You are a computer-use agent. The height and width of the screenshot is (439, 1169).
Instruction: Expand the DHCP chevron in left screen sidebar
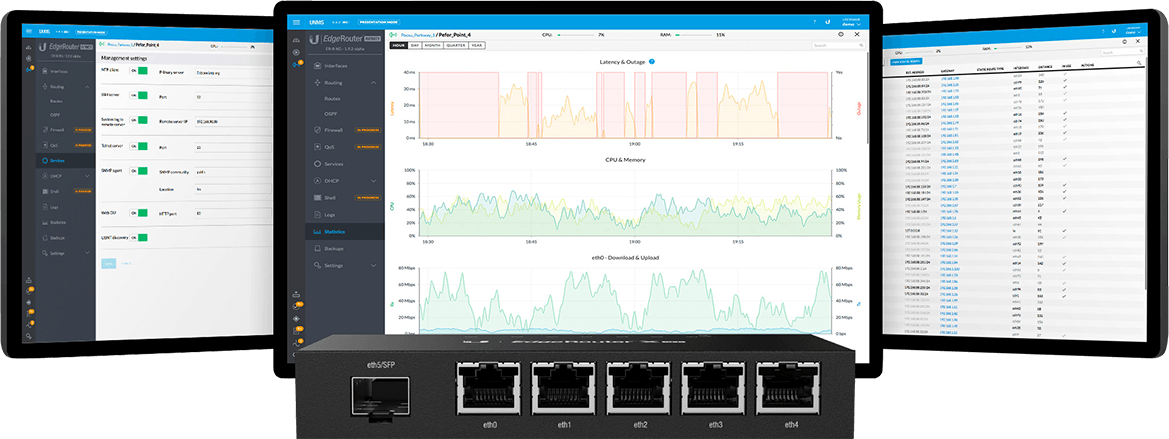(88, 176)
